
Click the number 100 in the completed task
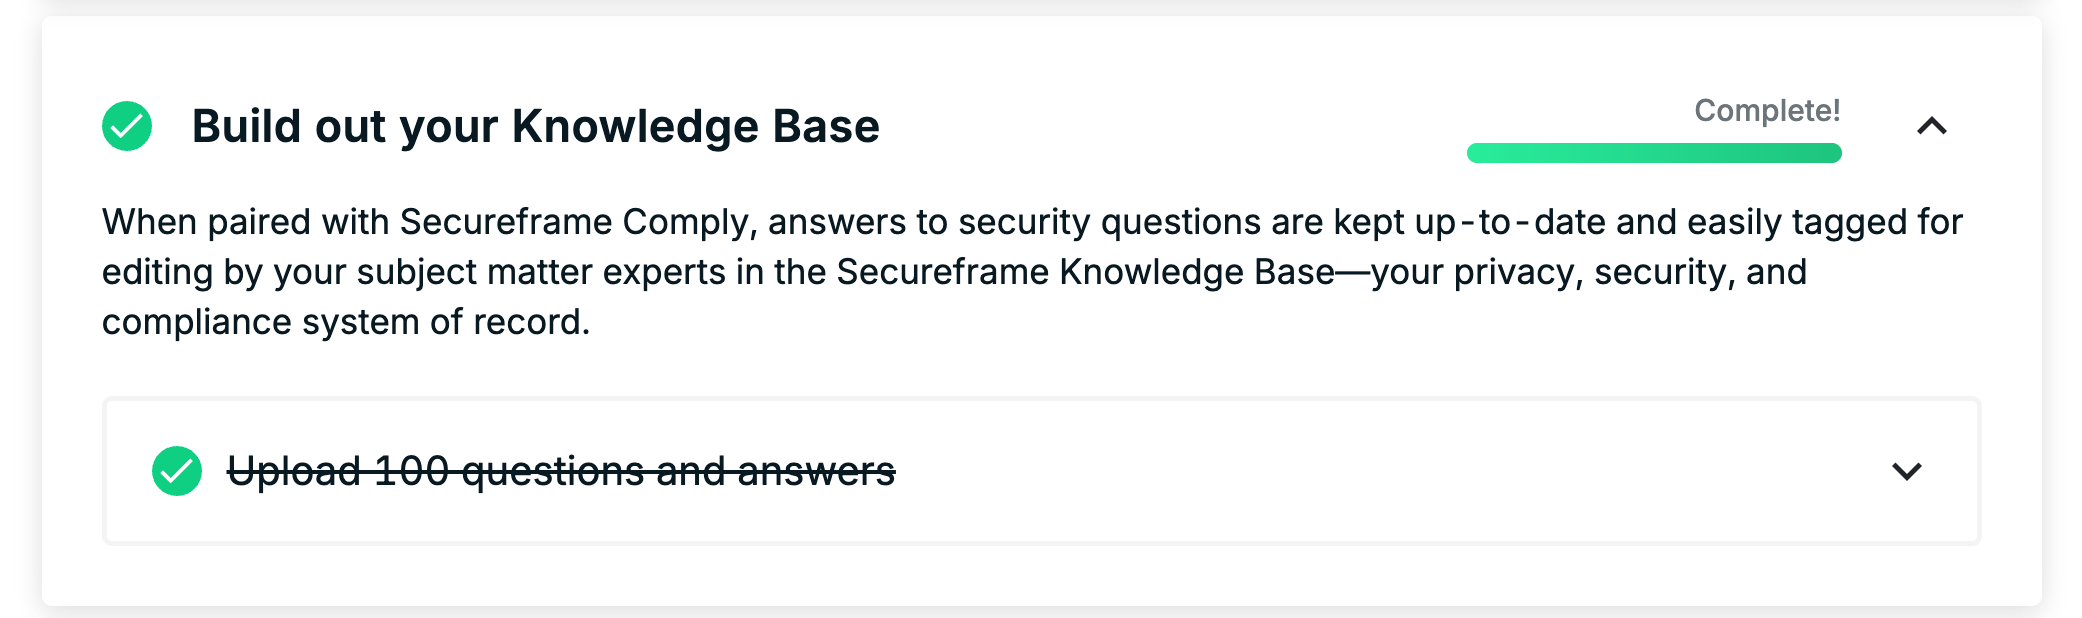coord(411,471)
